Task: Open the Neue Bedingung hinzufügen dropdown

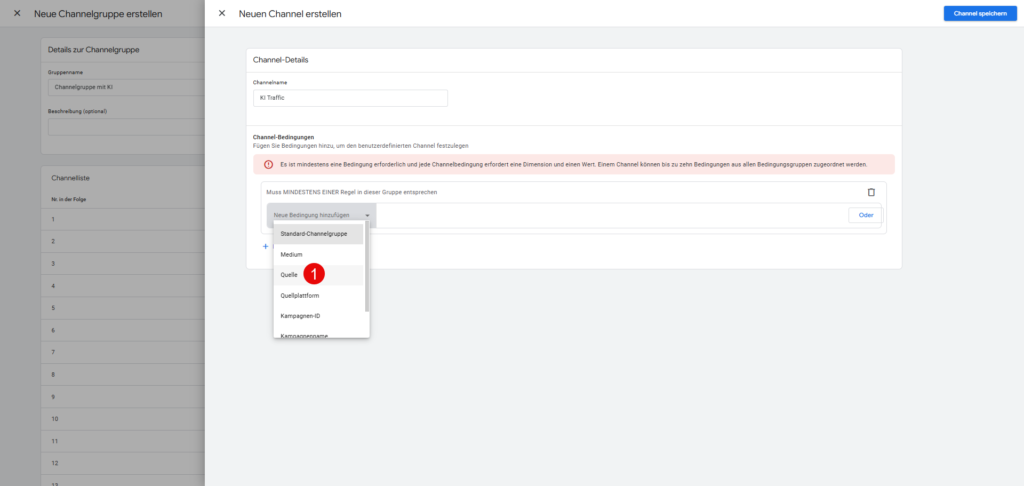Action: pos(321,215)
